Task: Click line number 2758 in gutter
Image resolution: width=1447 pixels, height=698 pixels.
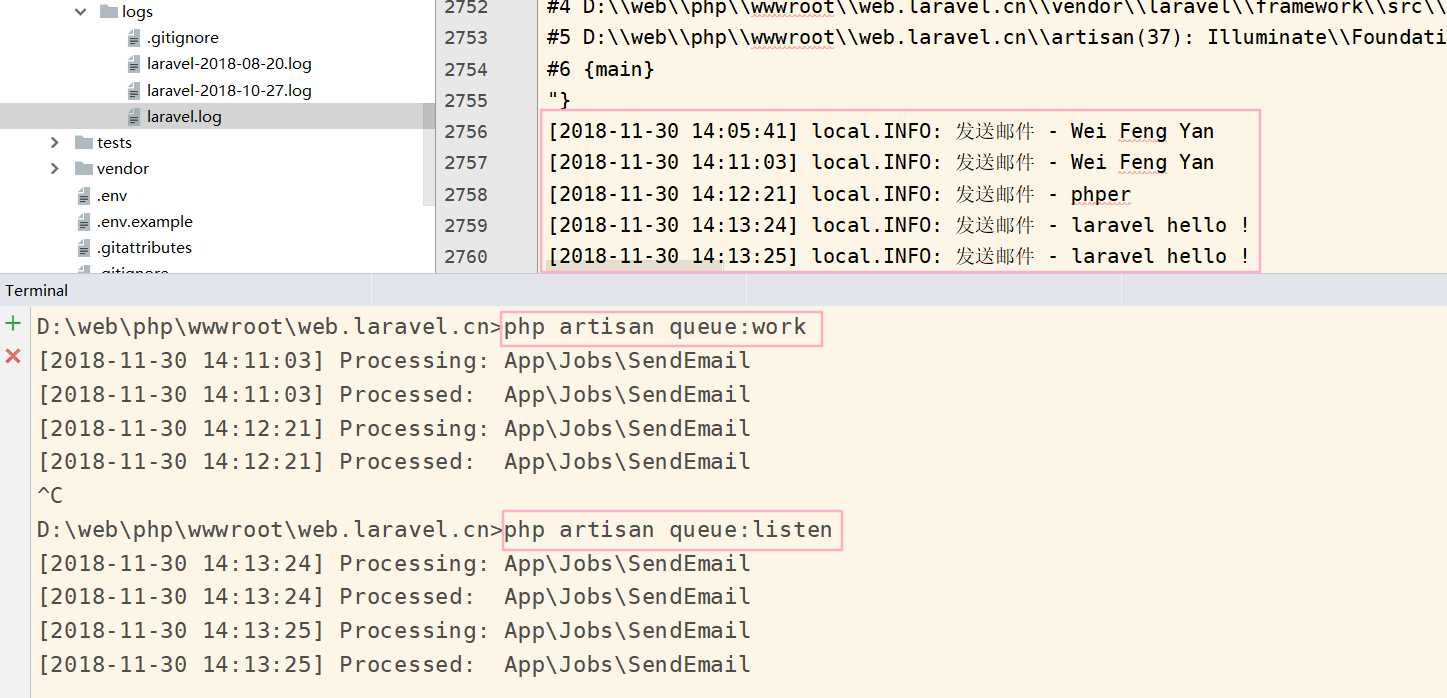Action: (466, 194)
